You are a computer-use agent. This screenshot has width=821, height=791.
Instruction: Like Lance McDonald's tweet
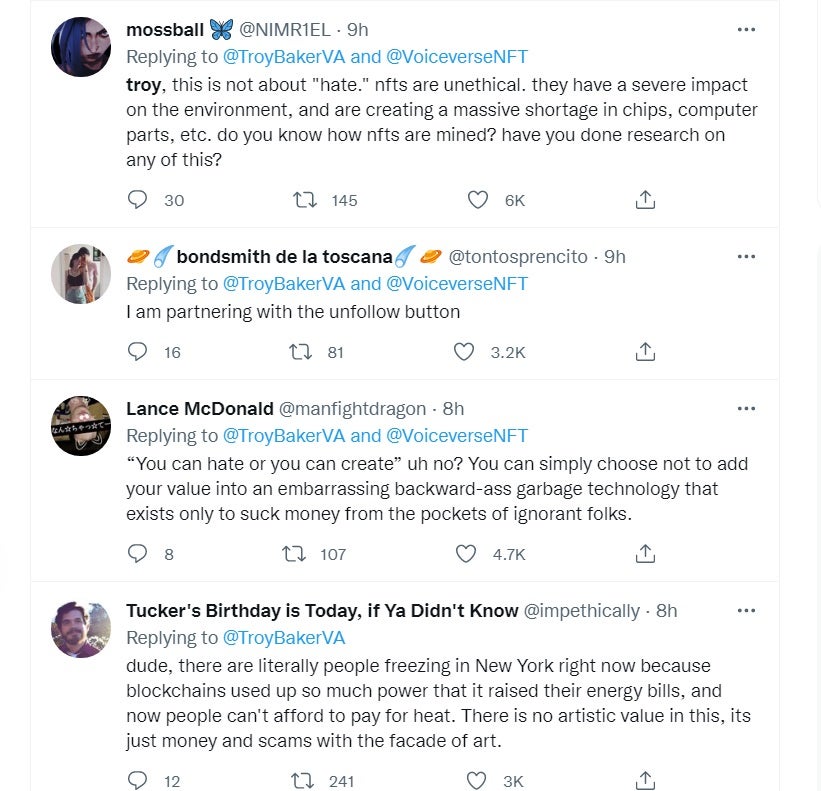[464, 553]
